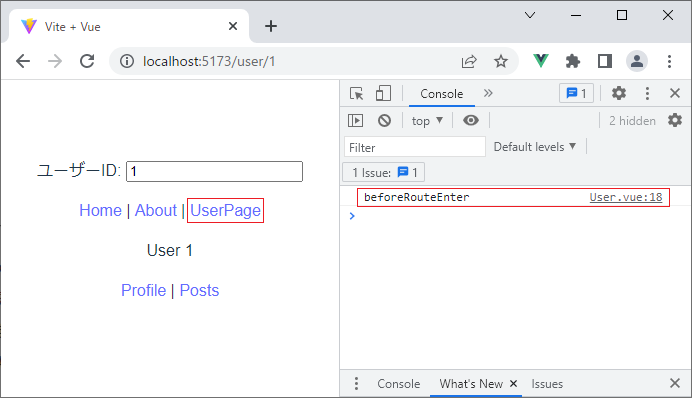Open the tab search chevron
692x398 pixels.
tap(530, 15)
